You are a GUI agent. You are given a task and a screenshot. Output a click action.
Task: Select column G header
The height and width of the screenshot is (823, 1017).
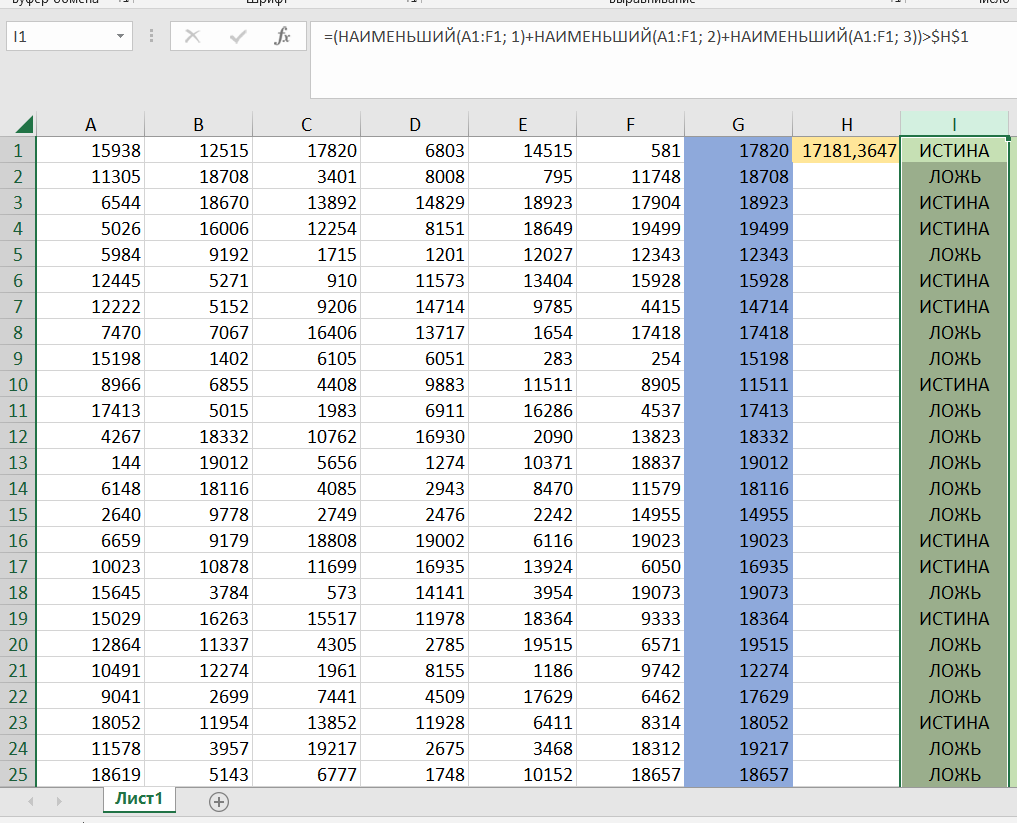[738, 125]
